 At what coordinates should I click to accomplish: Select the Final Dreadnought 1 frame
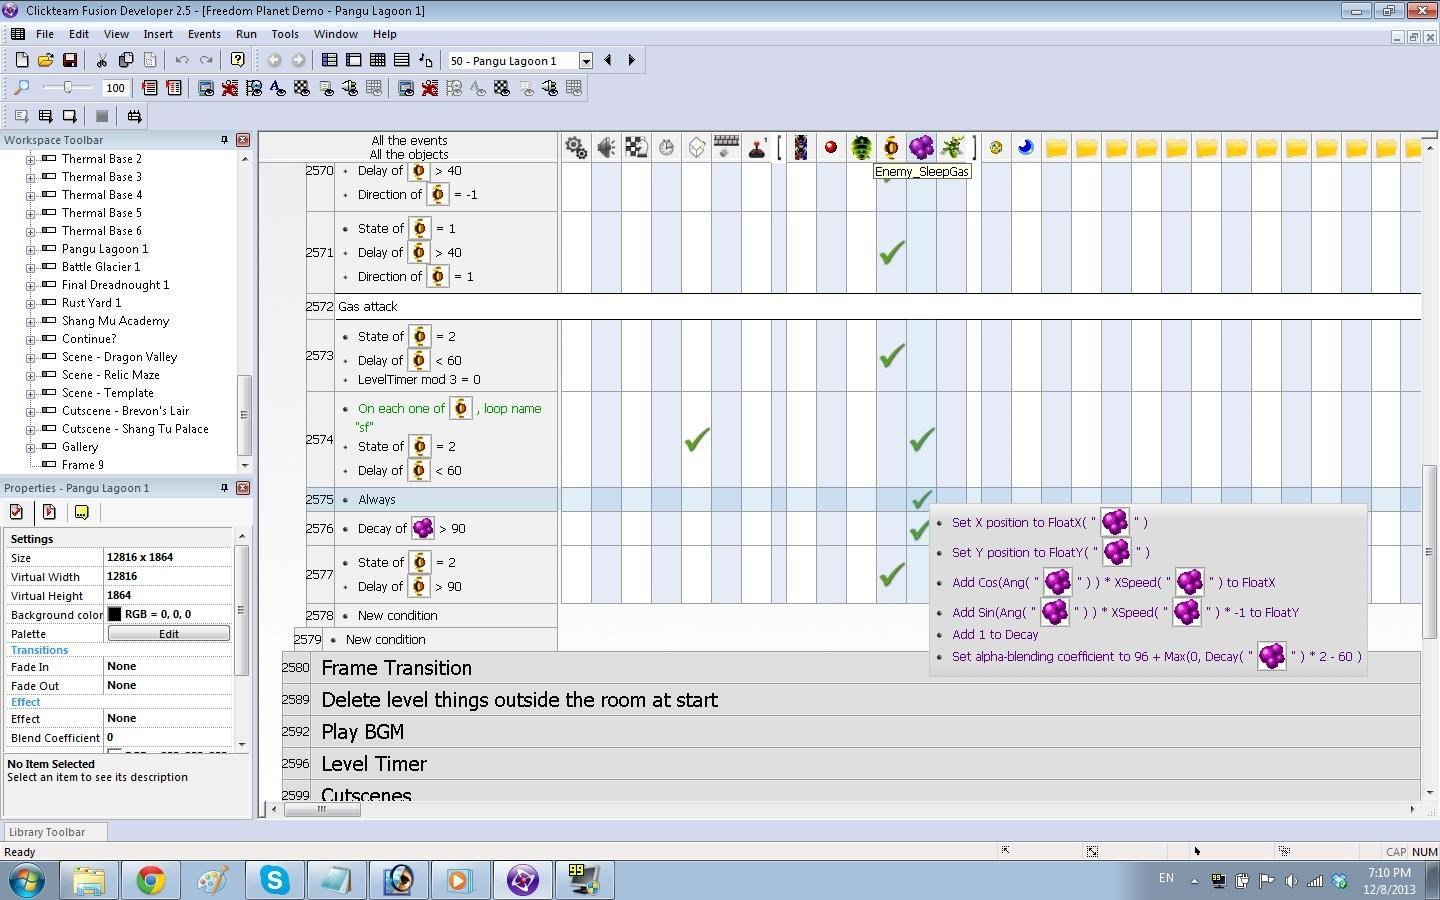(x=115, y=285)
